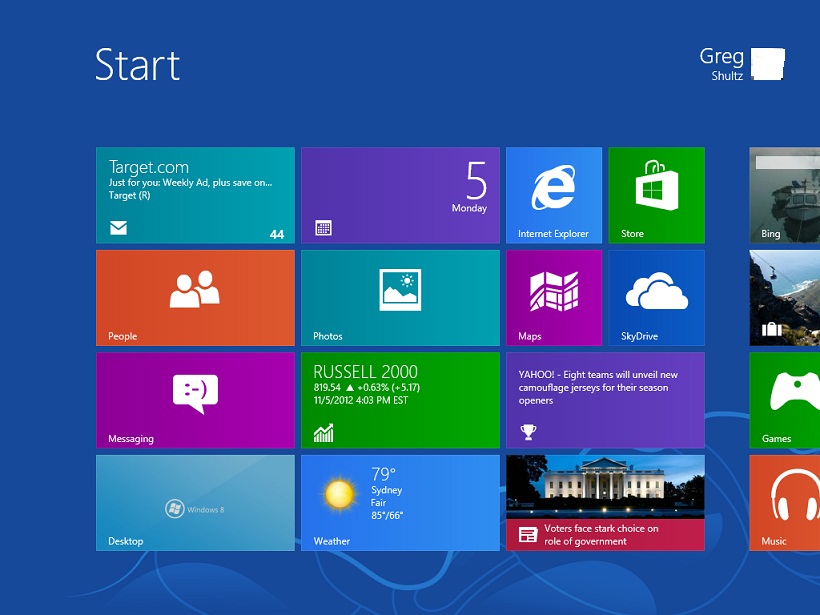Open the Weather tile for Sydney
The width and height of the screenshot is (820, 615).
point(400,503)
